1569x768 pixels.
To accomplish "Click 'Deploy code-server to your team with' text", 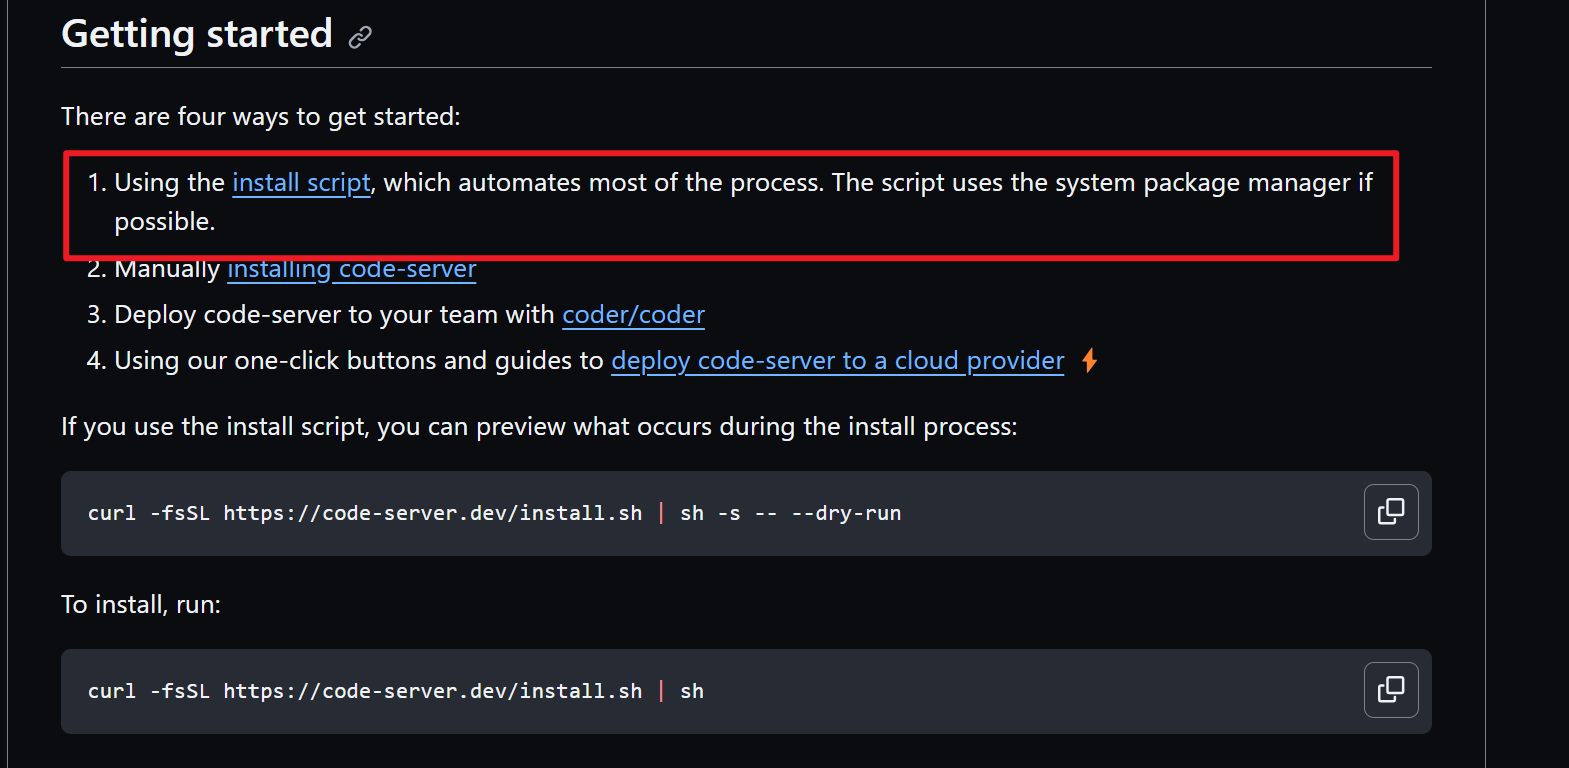I will (x=334, y=315).
